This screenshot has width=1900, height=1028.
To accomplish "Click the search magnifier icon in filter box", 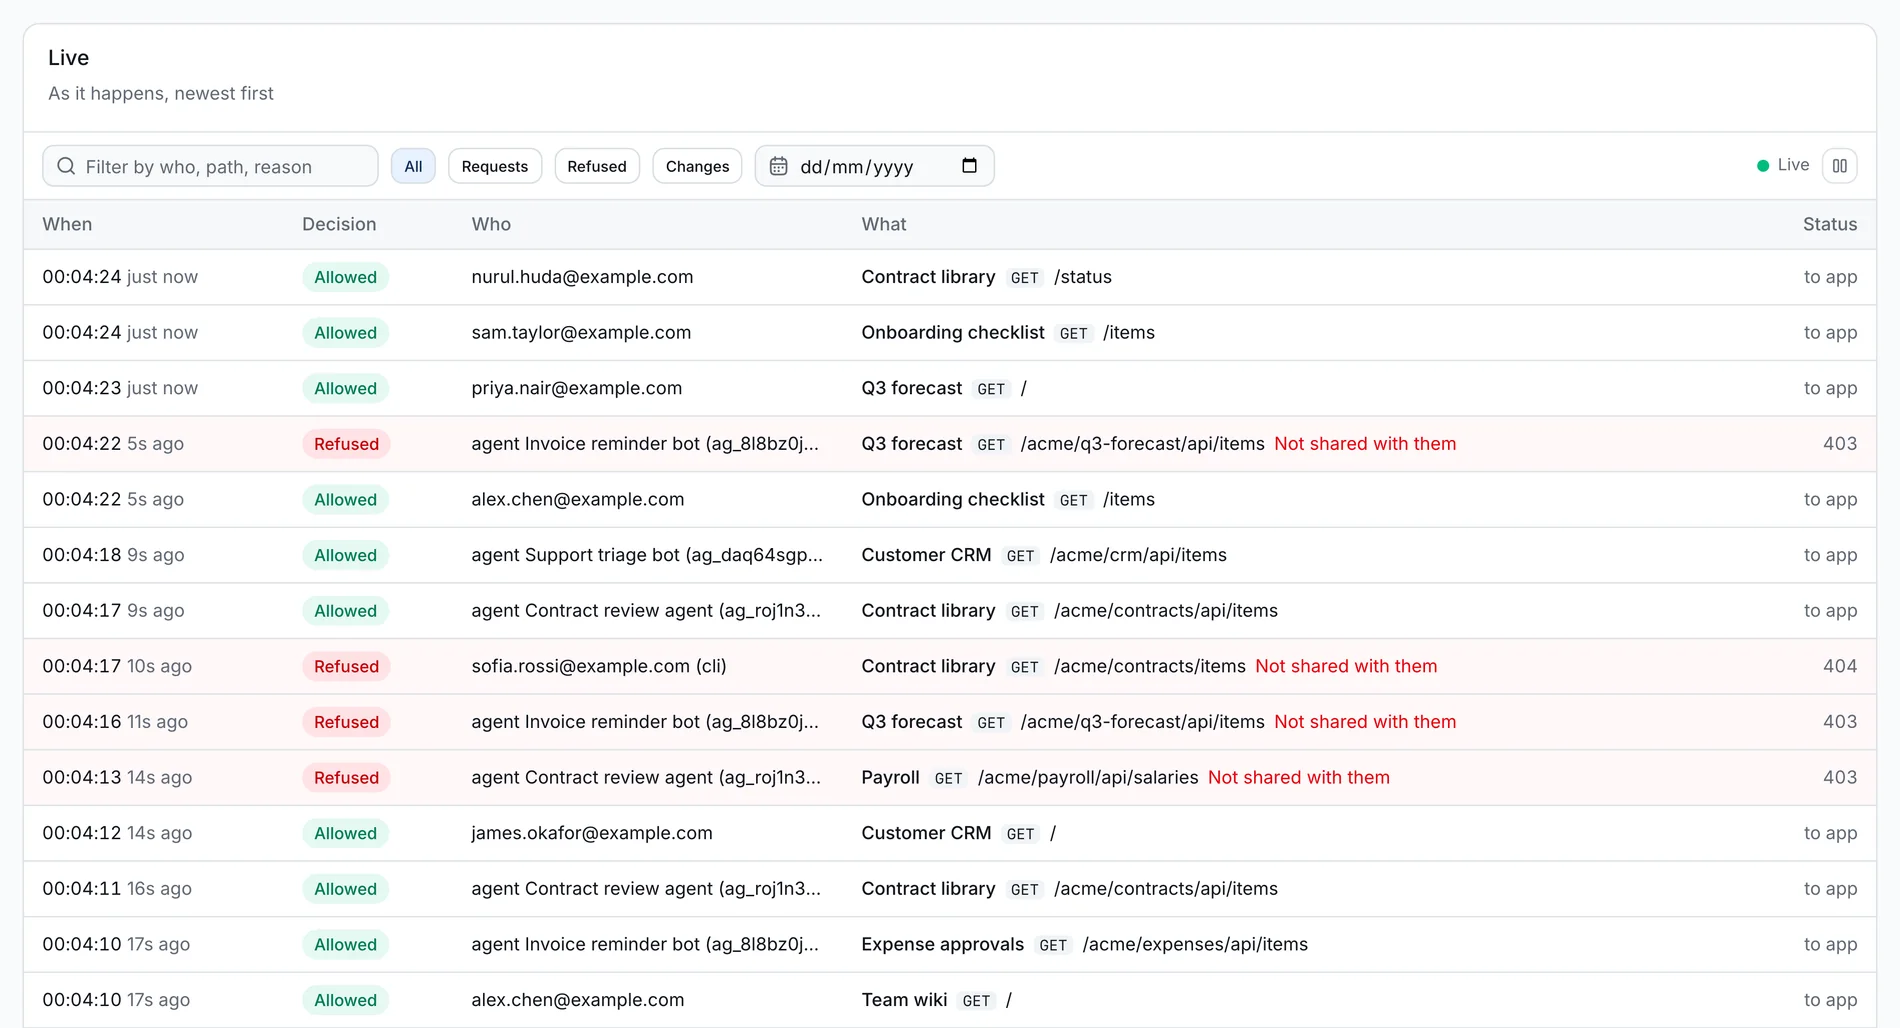I will (x=66, y=166).
